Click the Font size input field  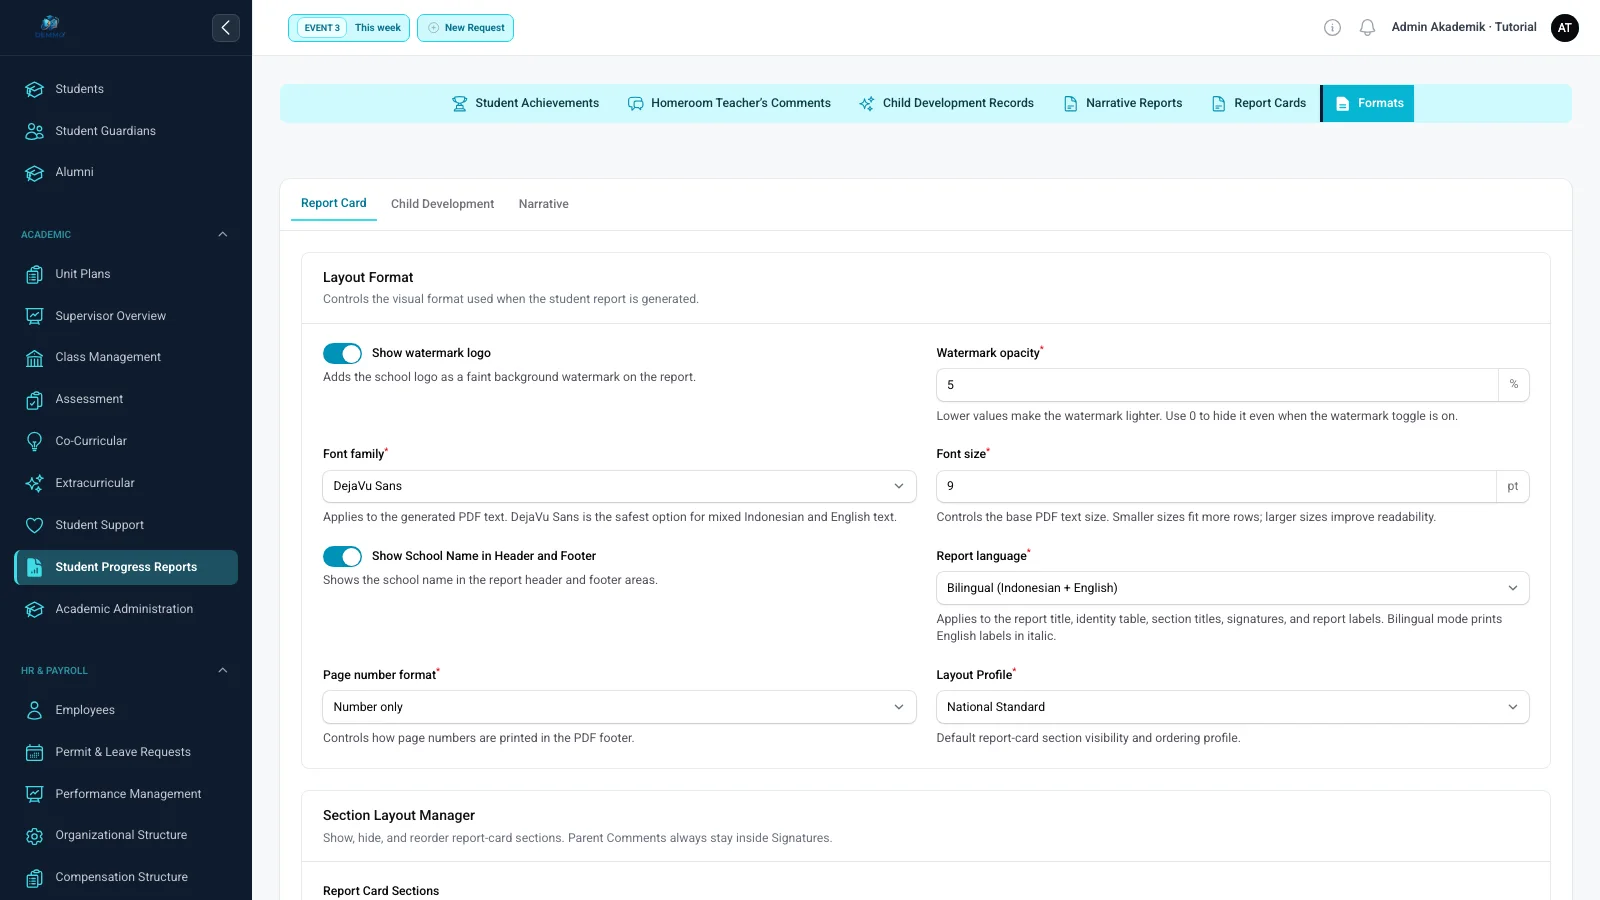click(1216, 486)
